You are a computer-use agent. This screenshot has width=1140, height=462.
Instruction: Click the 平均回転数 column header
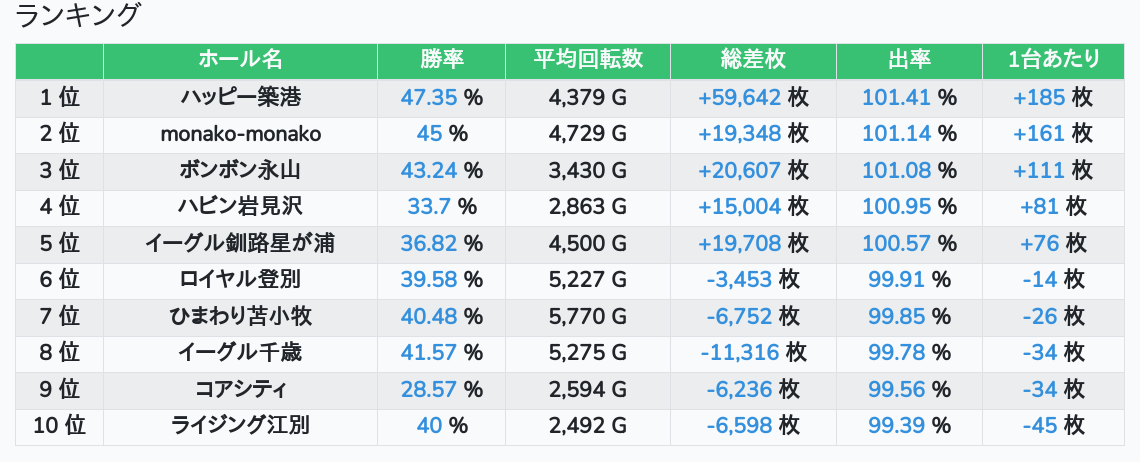(x=588, y=60)
